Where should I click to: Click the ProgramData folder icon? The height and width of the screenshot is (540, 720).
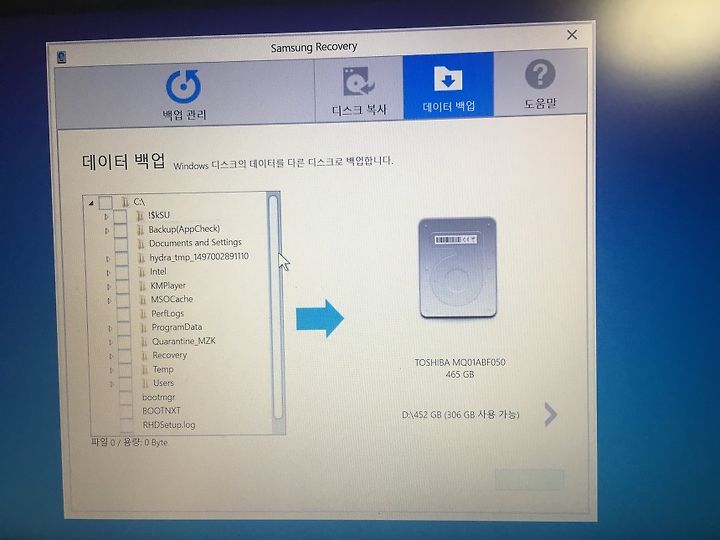pos(144,328)
